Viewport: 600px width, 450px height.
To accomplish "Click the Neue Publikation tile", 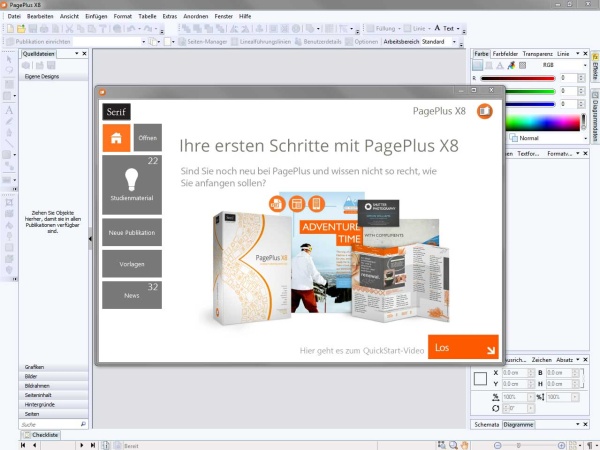I will click(132, 232).
